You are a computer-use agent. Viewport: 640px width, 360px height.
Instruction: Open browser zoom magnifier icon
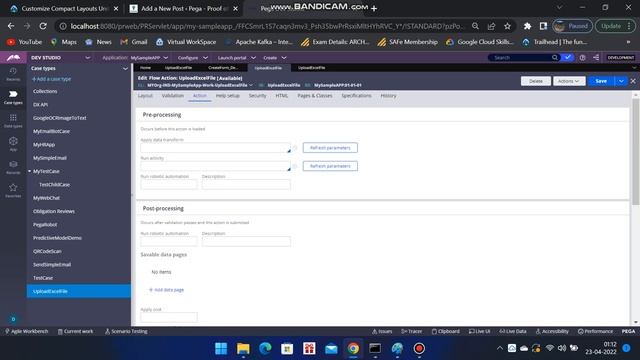pos(475,26)
